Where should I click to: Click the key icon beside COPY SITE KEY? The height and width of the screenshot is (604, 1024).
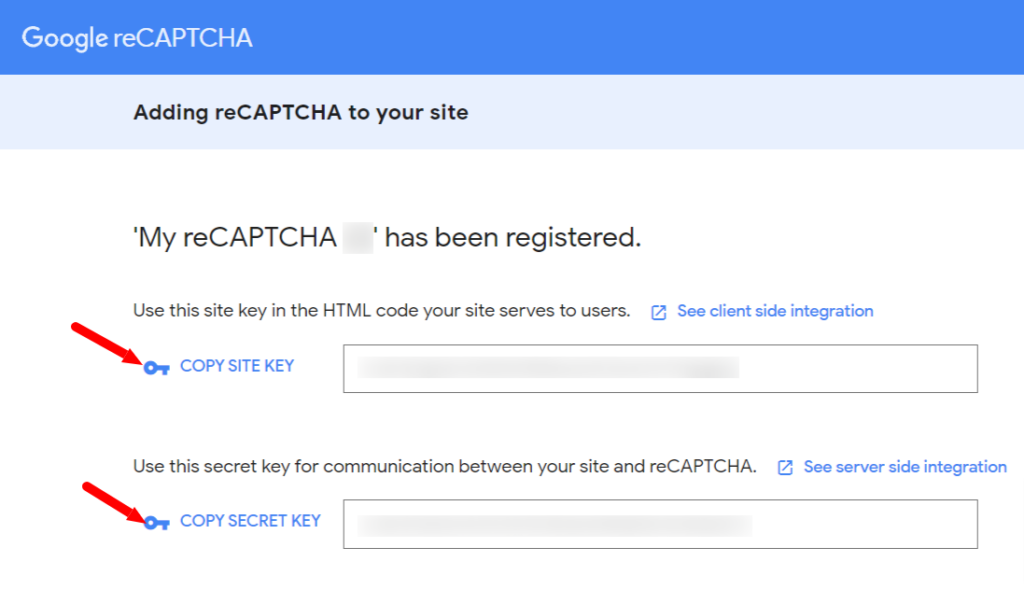157,368
